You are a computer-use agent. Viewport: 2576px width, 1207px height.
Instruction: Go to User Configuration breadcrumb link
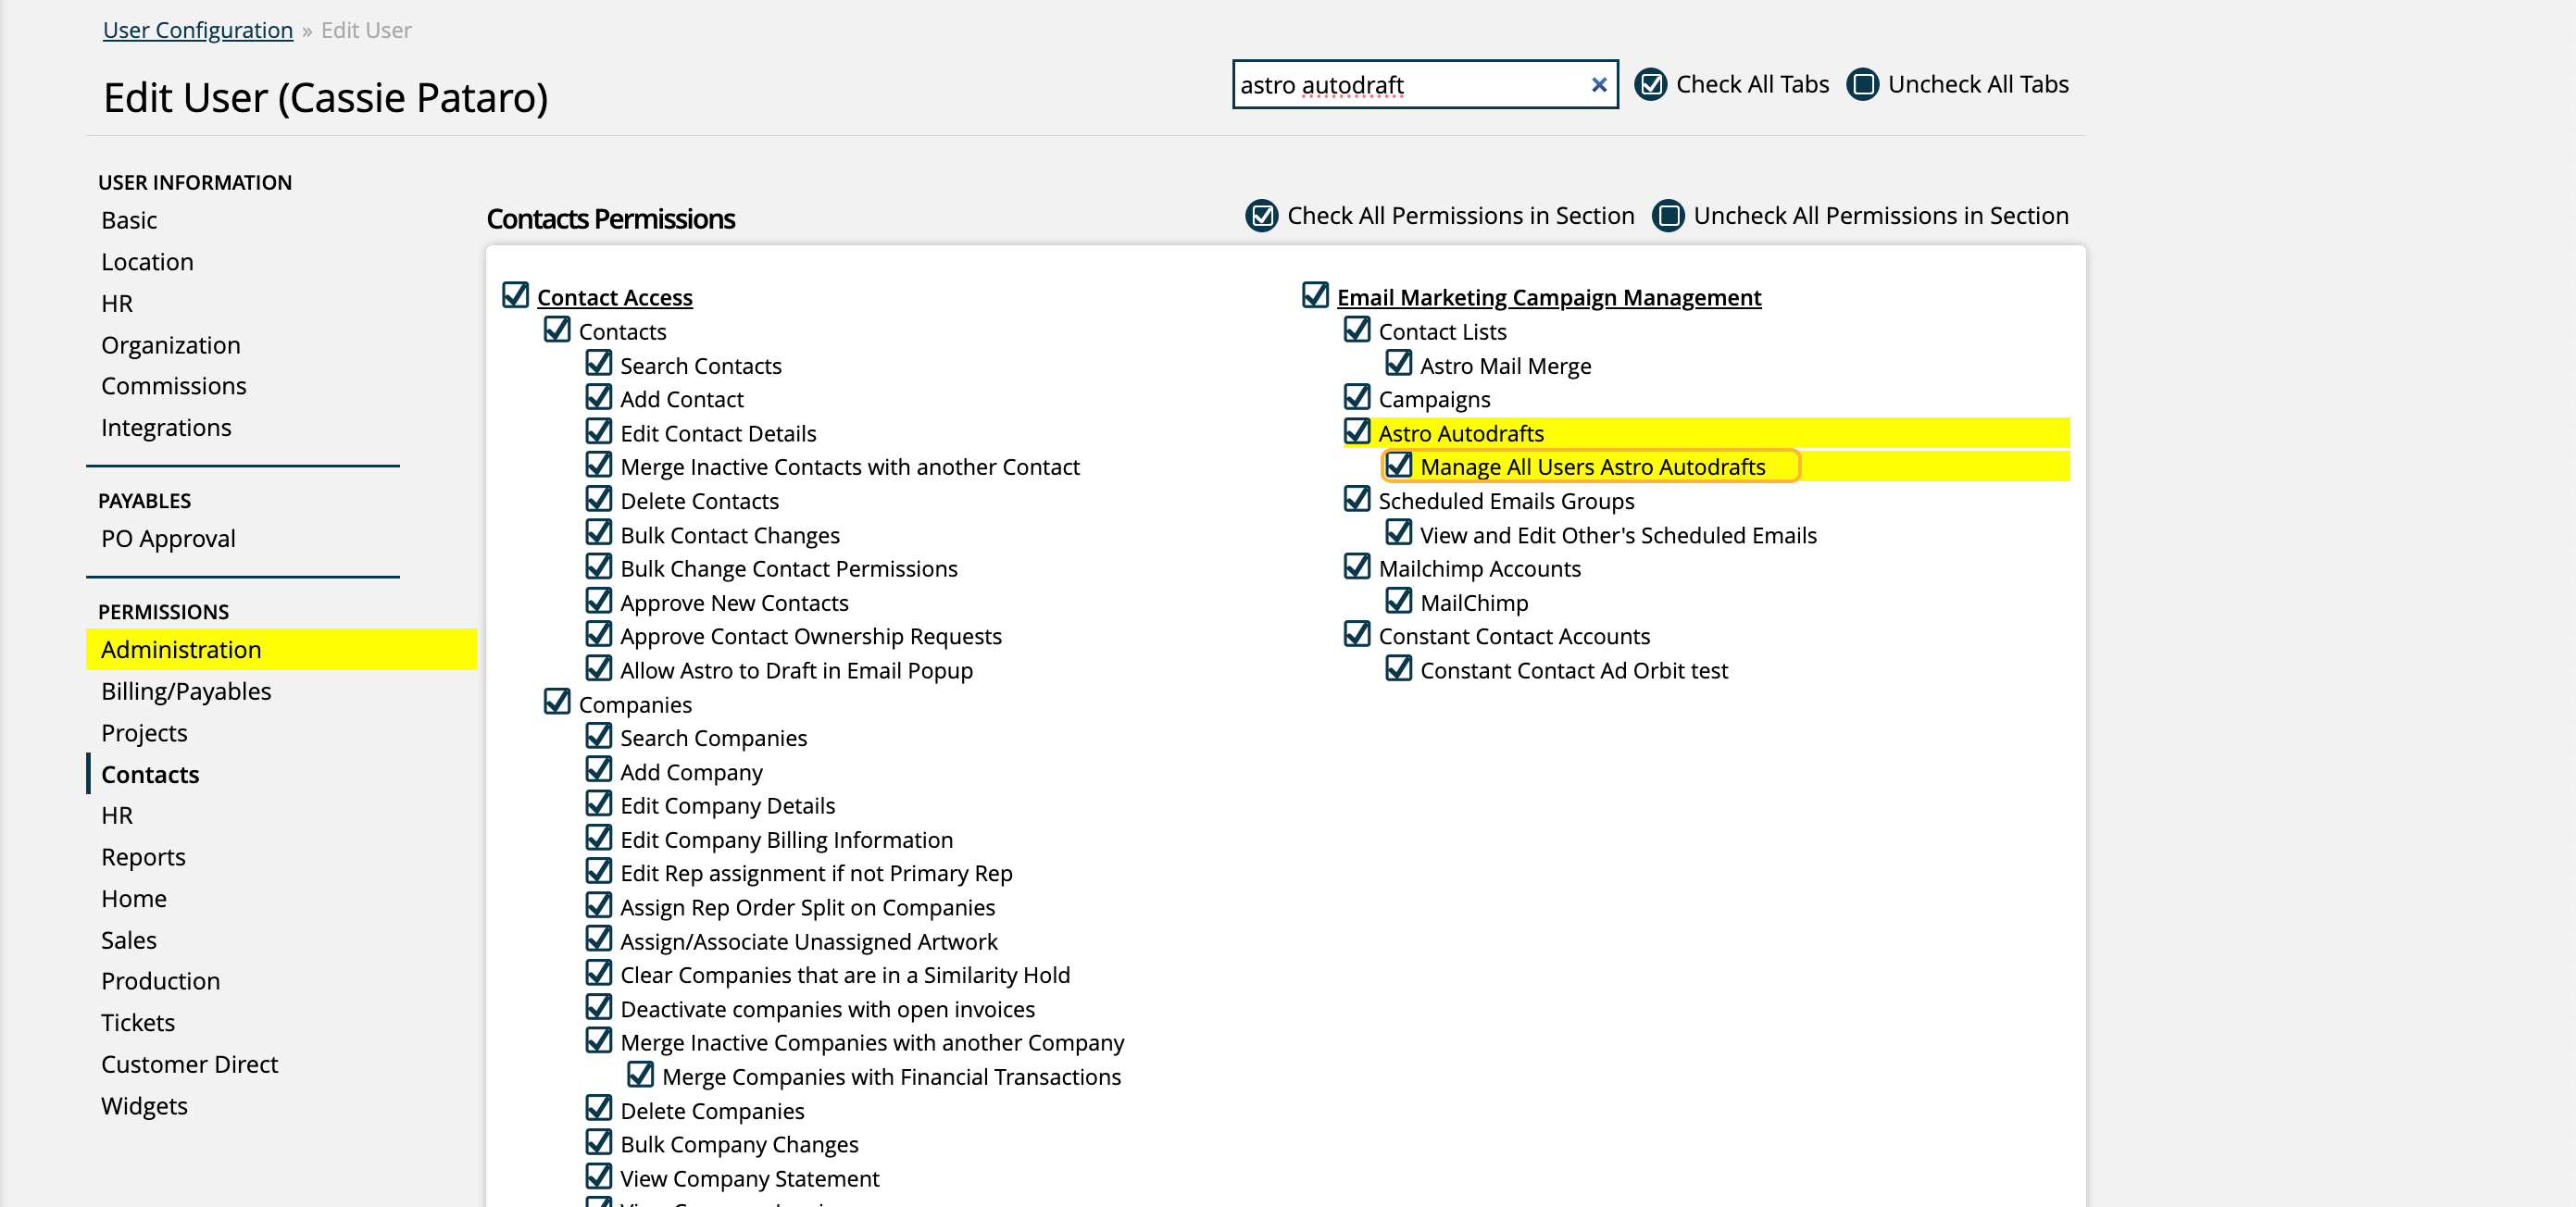coord(197,30)
